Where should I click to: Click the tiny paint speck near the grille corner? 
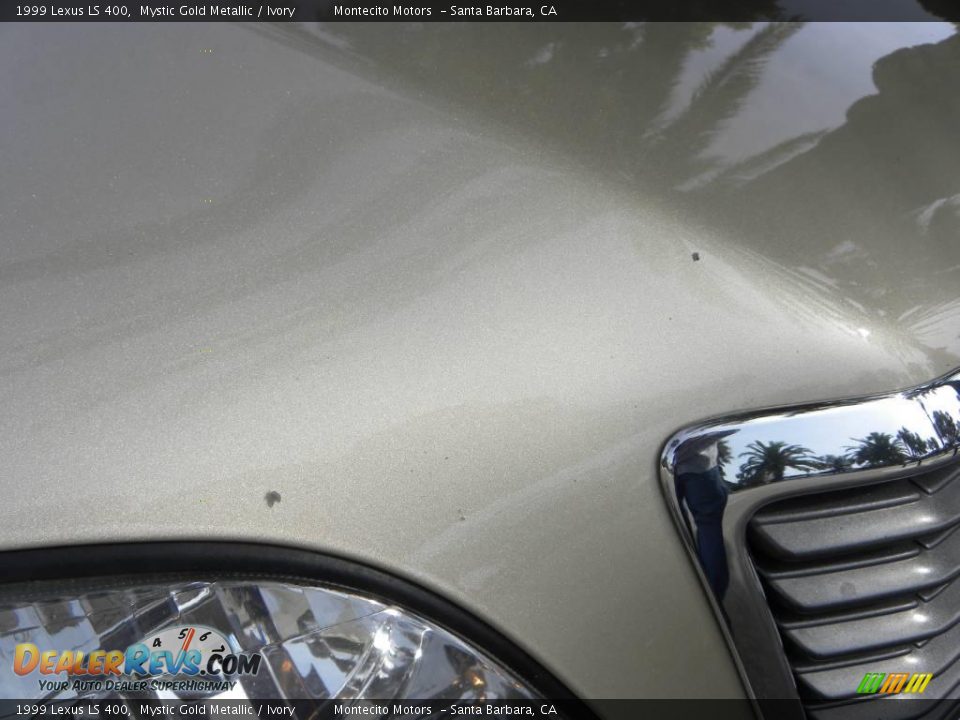[x=460, y=516]
